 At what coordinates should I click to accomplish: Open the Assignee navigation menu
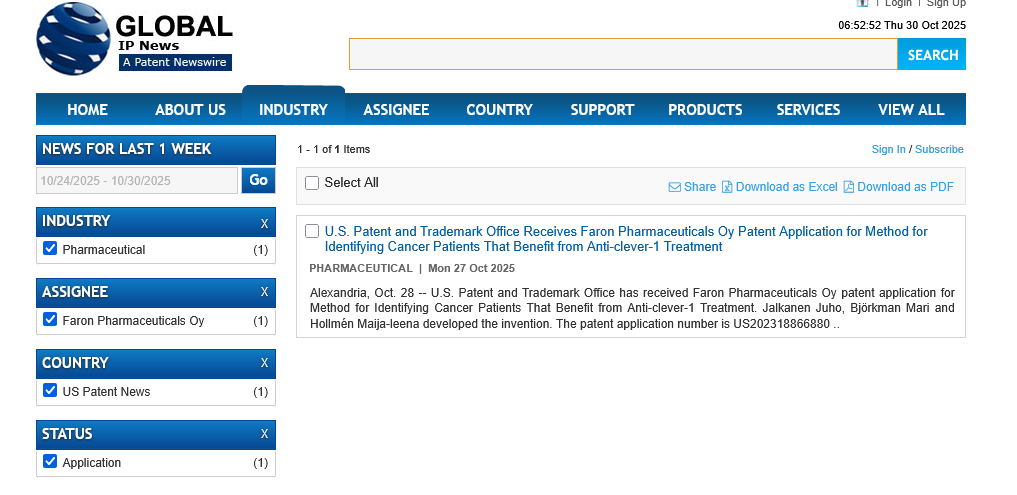(396, 109)
